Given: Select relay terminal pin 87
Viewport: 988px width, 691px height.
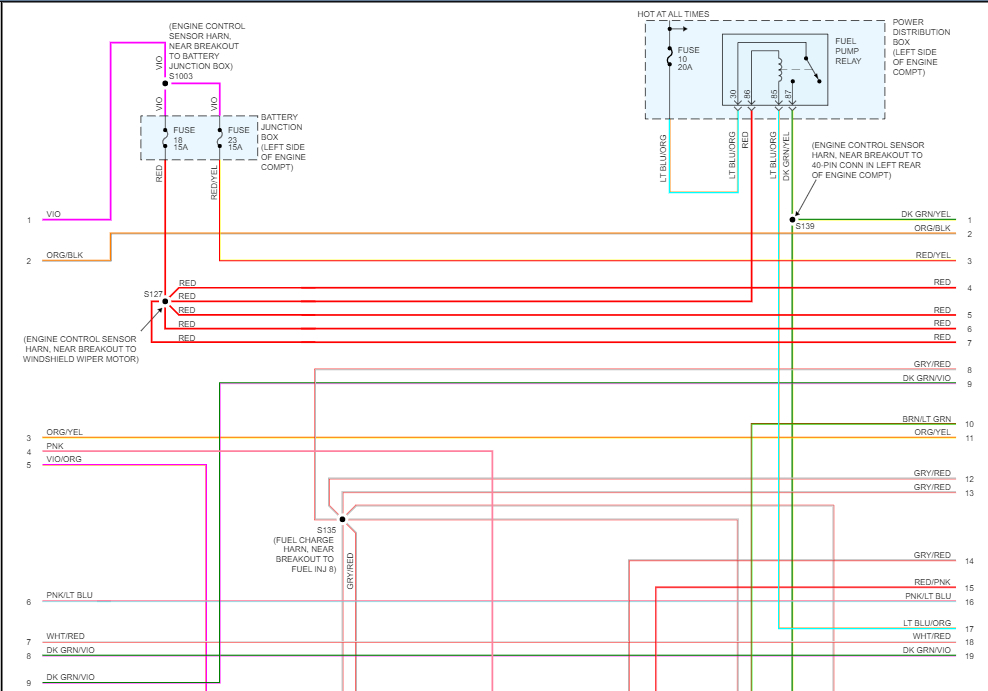Looking at the screenshot, I should pyautogui.click(x=788, y=95).
